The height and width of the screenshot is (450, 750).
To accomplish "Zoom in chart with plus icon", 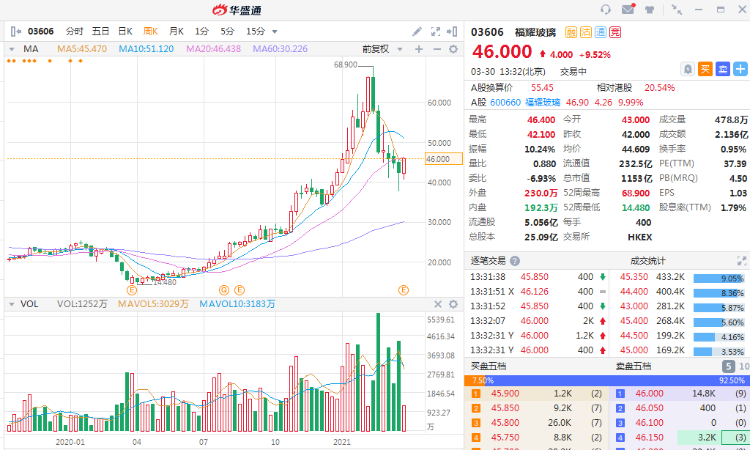I will click(x=419, y=49).
